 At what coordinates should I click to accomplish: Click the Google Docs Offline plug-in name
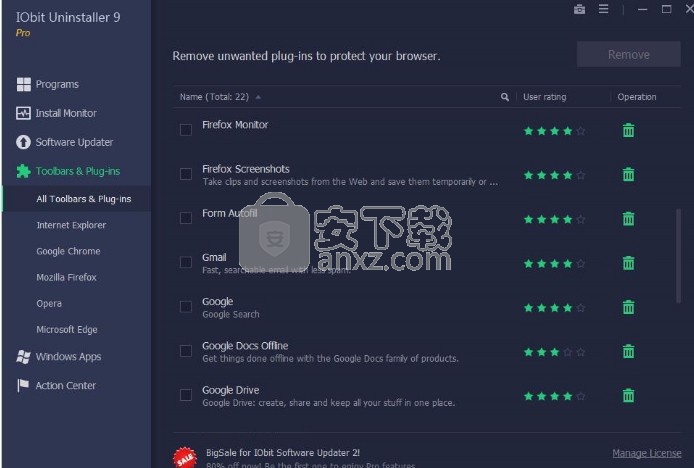245,346
